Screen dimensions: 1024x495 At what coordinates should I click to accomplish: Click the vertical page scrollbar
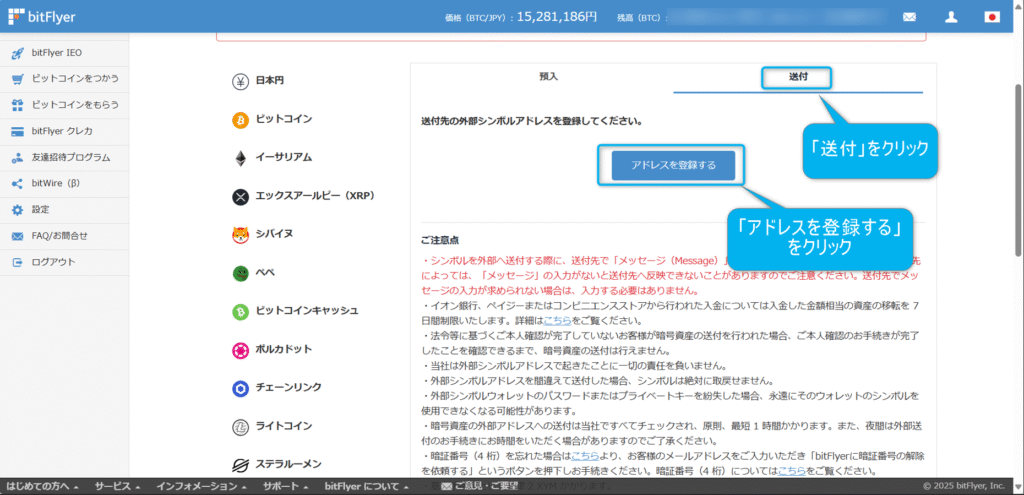click(x=1018, y=170)
